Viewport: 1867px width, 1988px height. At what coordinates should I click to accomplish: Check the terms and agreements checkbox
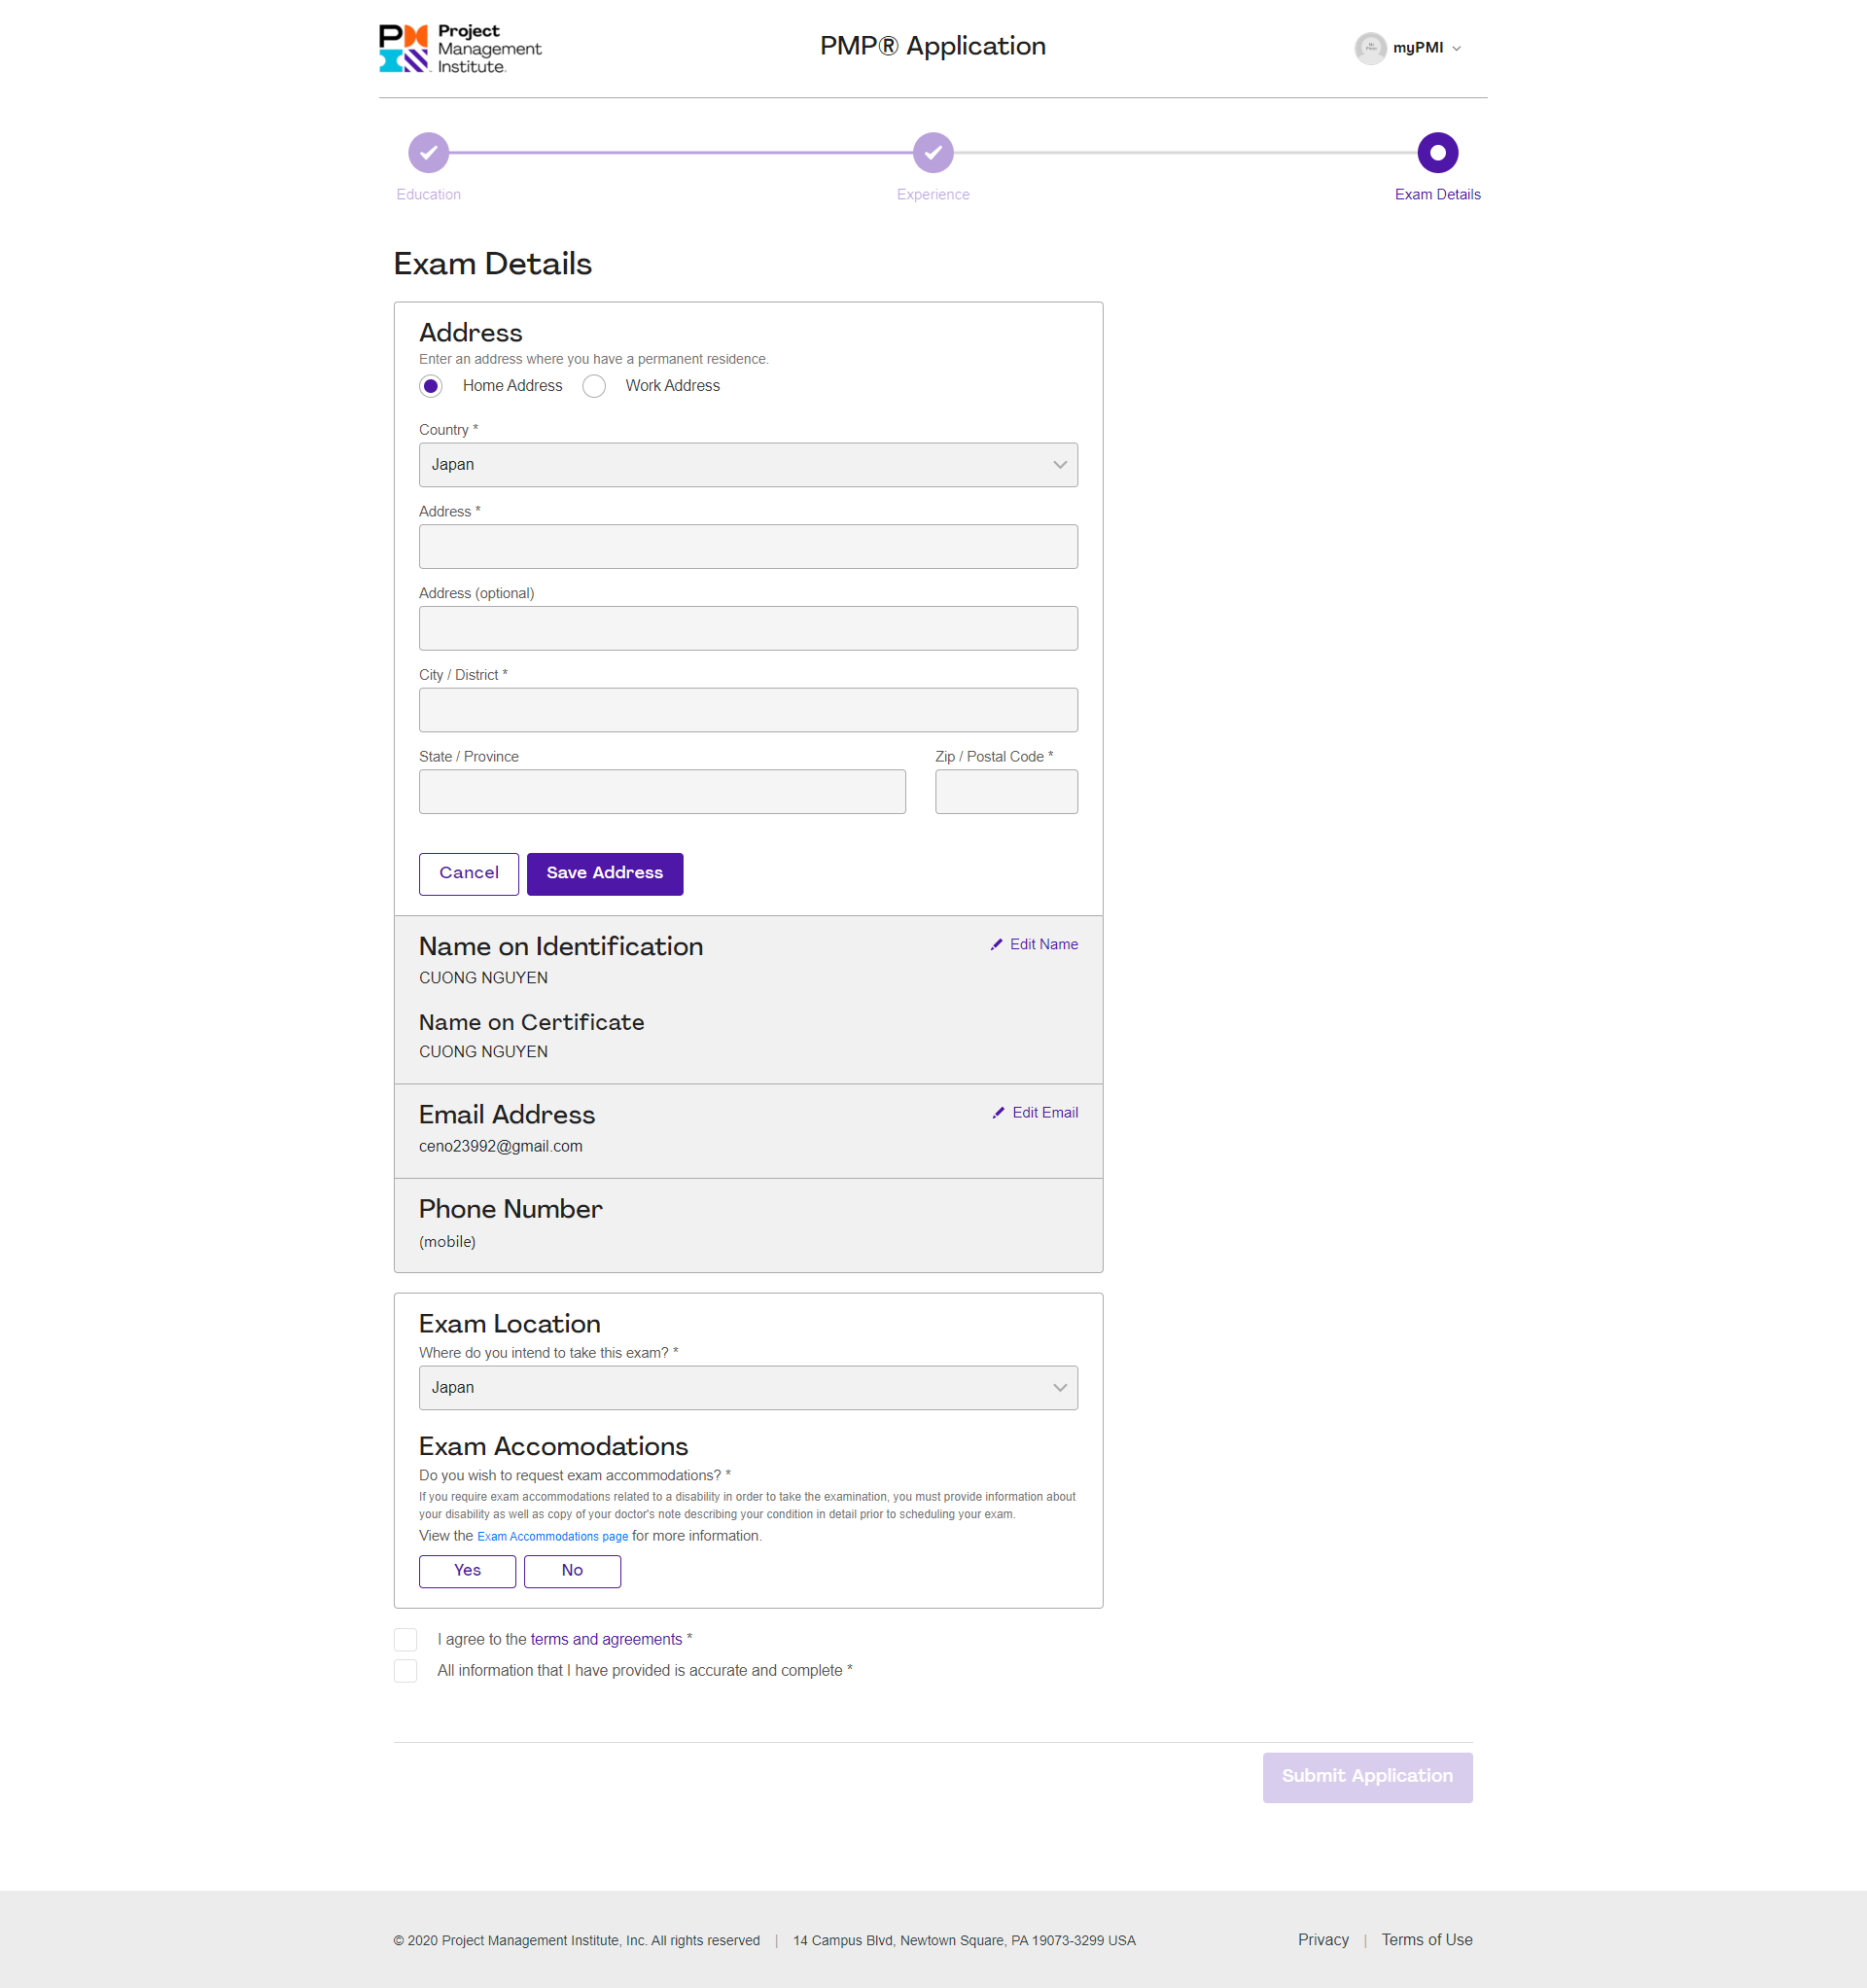(x=405, y=1639)
